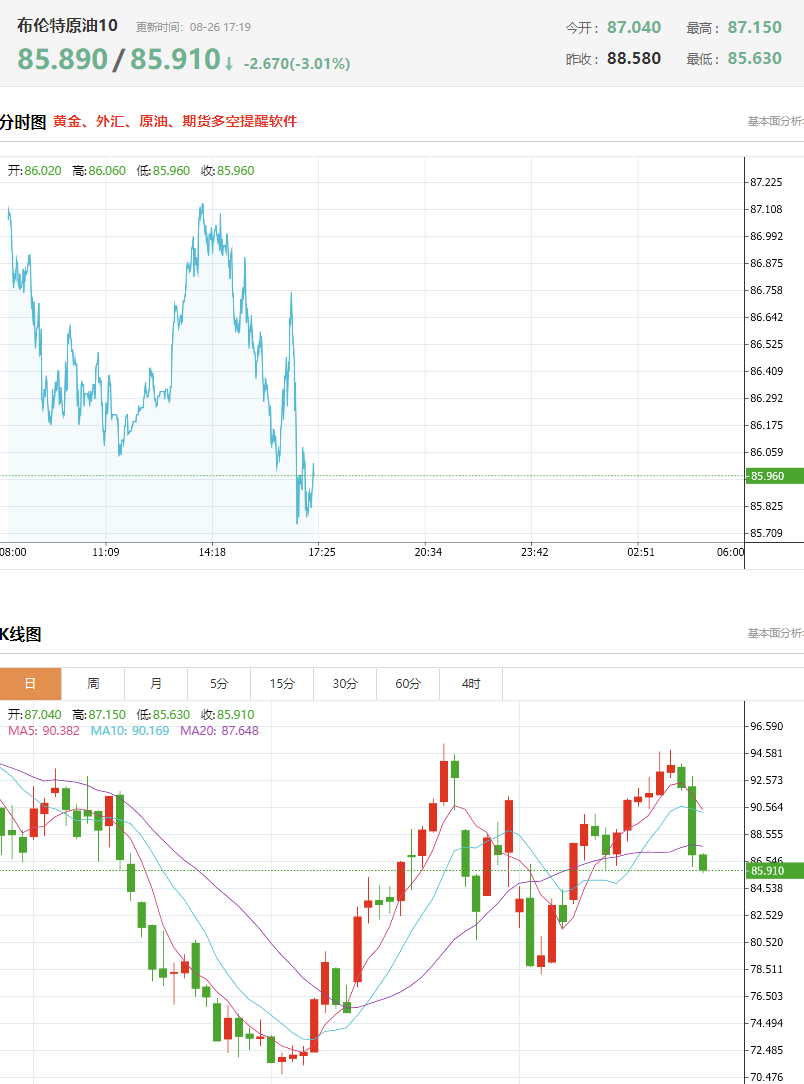Open the 5分 chart tab
This screenshot has width=804, height=1084.
[x=219, y=684]
